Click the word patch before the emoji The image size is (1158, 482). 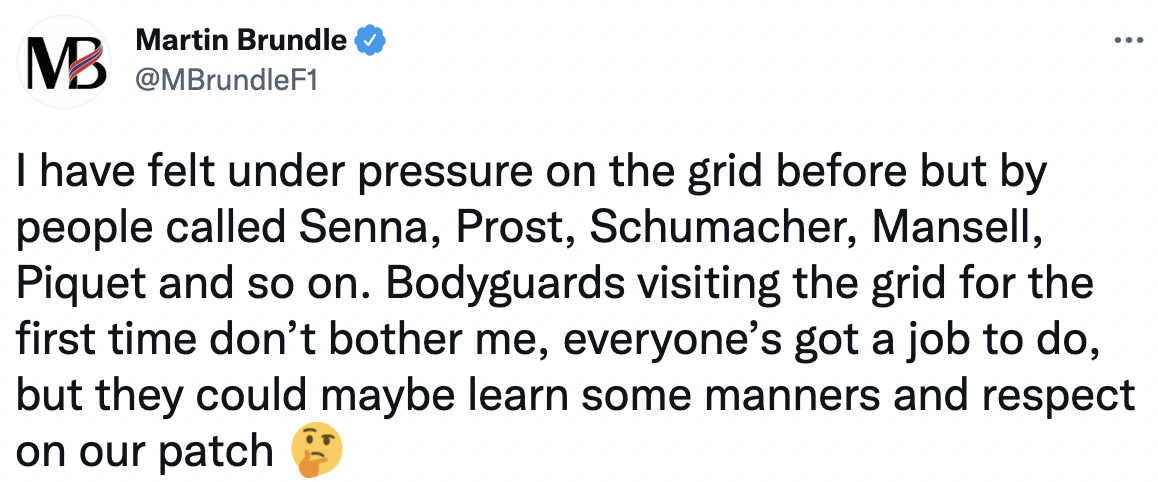(220, 450)
